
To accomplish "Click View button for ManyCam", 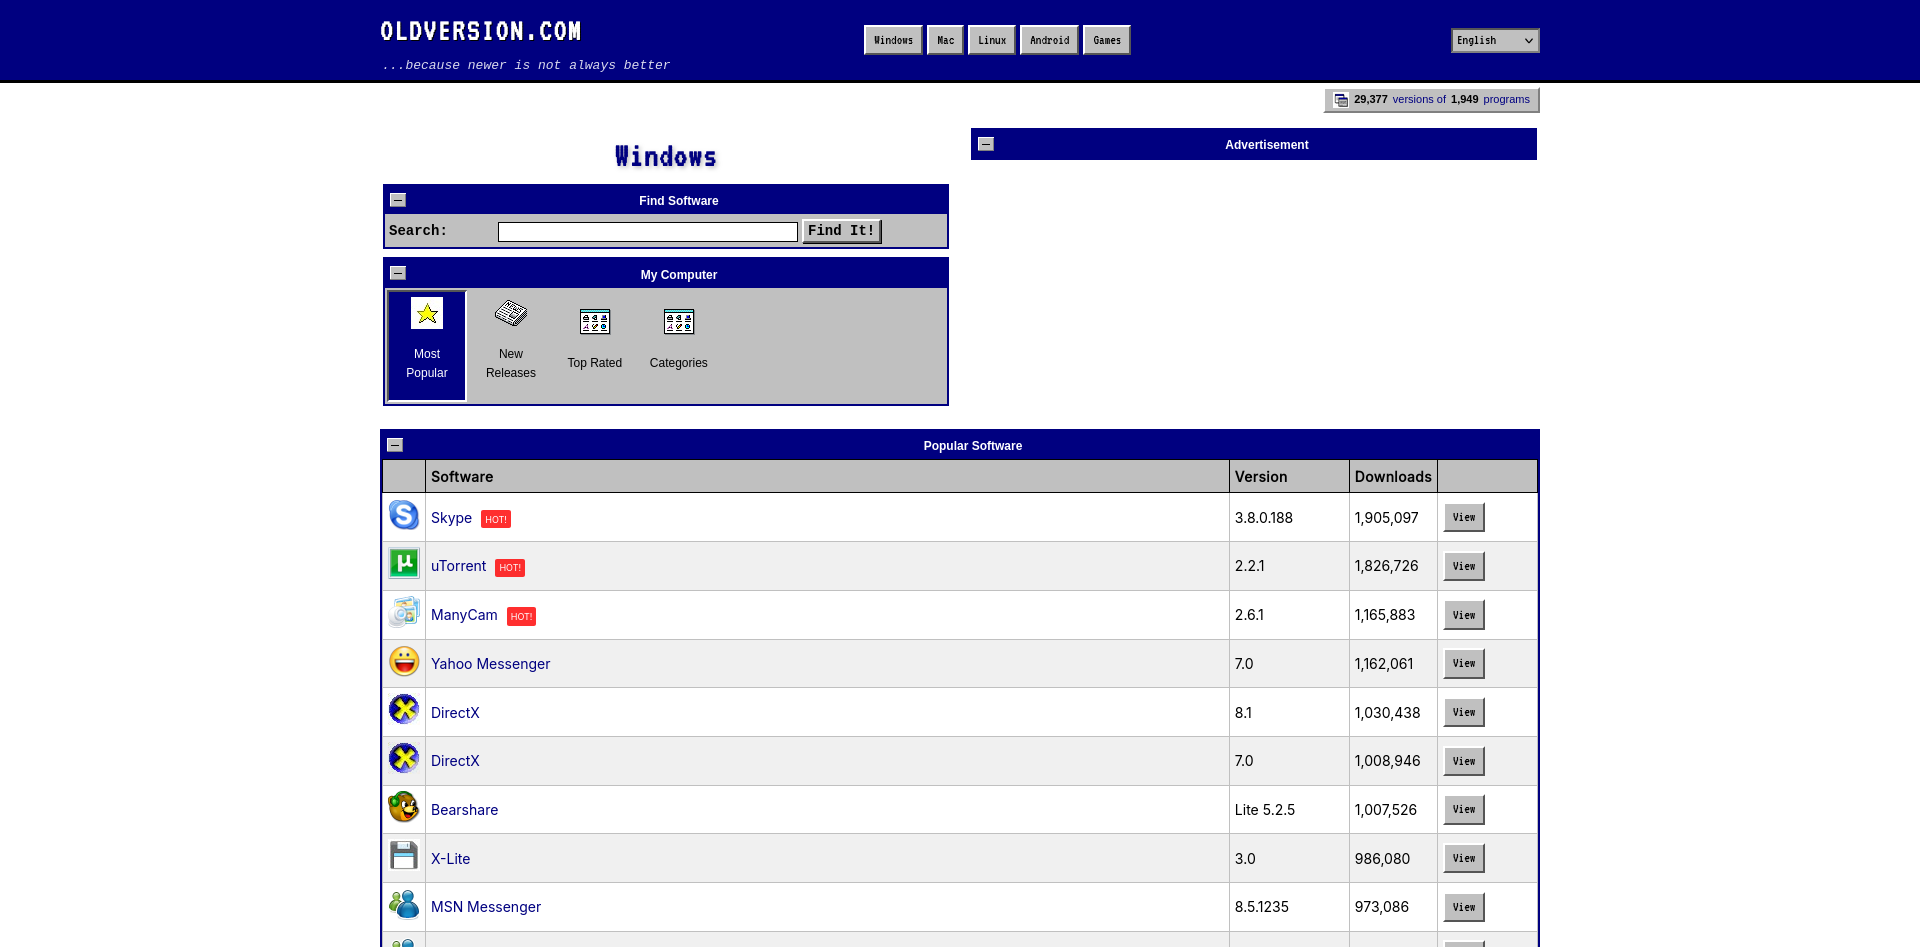I will (x=1464, y=616).
